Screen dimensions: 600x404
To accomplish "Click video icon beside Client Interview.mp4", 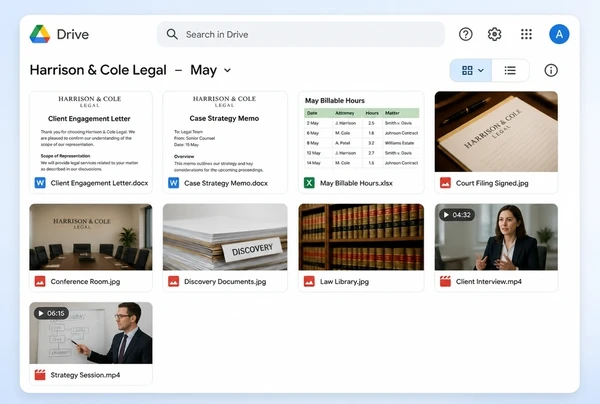I will (445, 282).
